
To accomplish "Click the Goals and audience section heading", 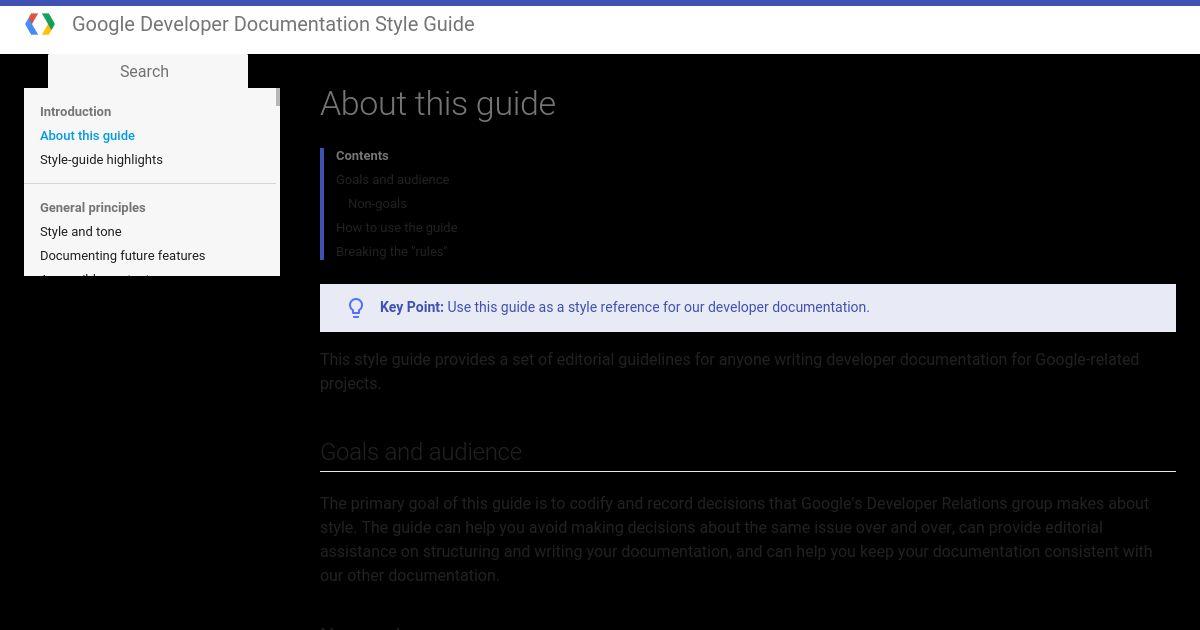I will [x=421, y=452].
